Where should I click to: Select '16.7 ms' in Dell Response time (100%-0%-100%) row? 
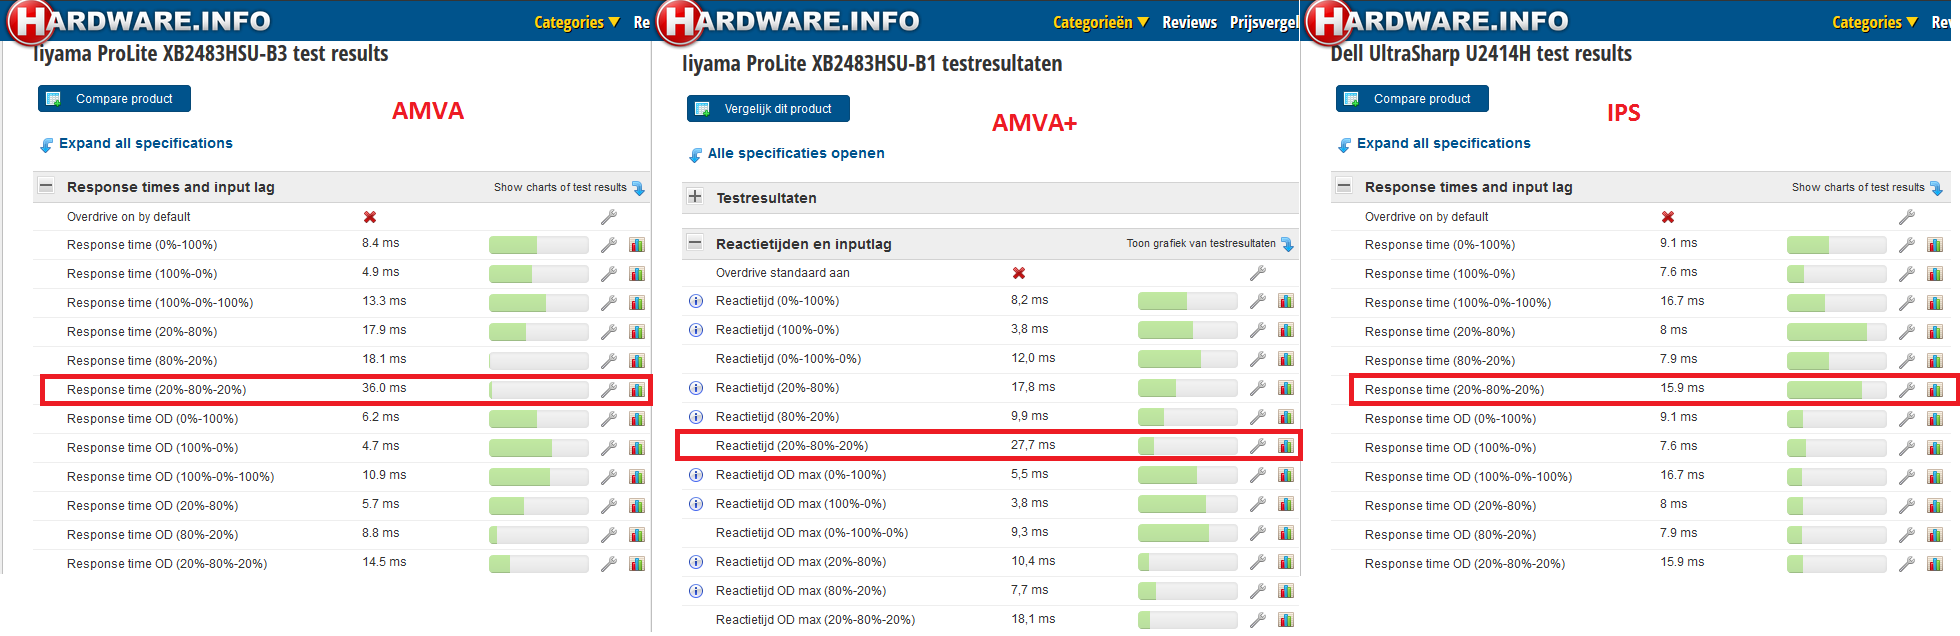1682,301
